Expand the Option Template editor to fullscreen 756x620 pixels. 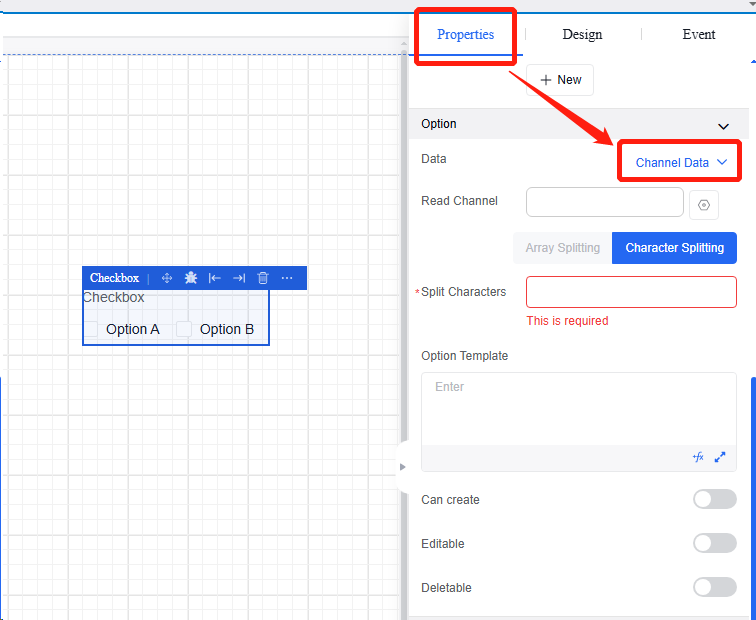point(720,457)
